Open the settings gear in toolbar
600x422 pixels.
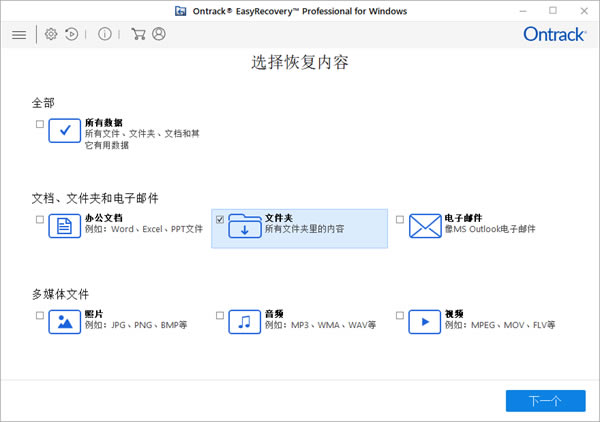tap(51, 34)
